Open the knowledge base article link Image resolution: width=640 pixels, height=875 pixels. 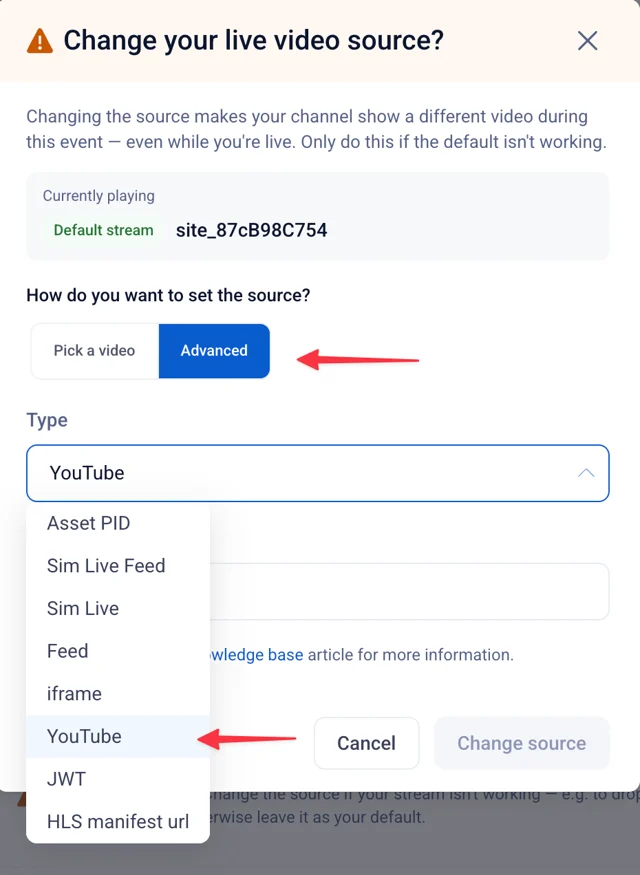257,655
